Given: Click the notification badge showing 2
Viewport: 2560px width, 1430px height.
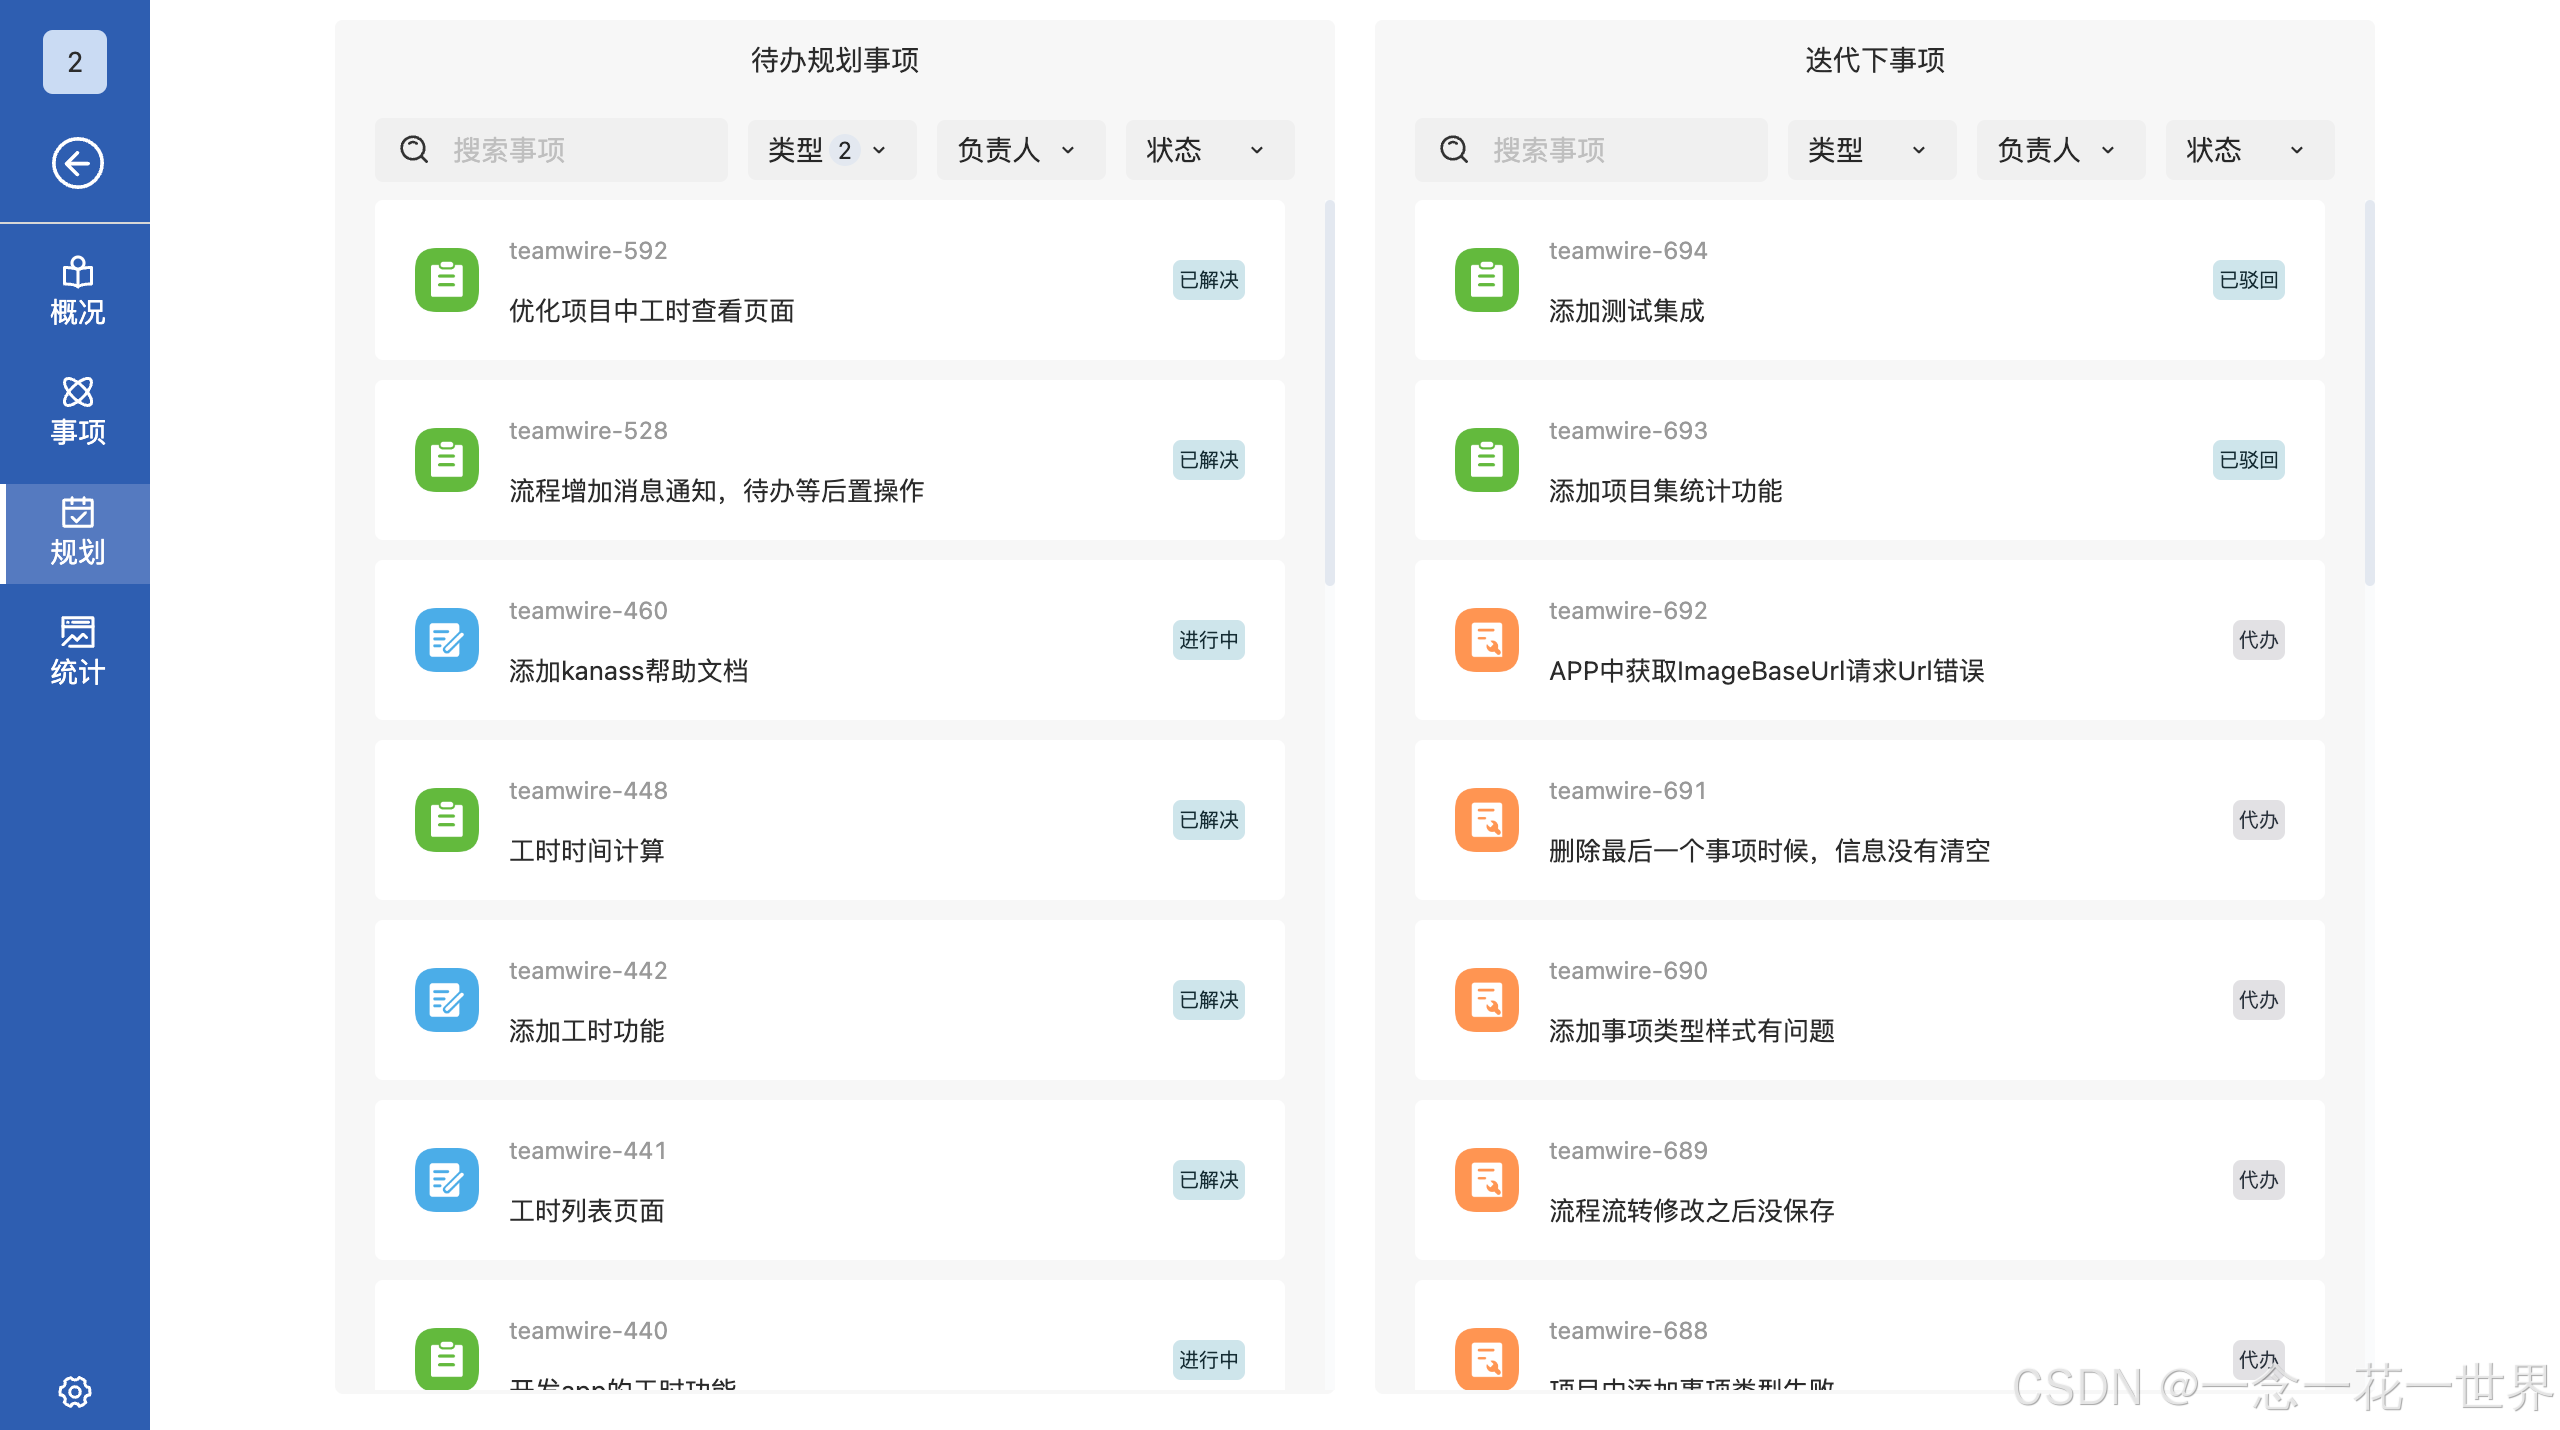Looking at the screenshot, I should tap(74, 61).
